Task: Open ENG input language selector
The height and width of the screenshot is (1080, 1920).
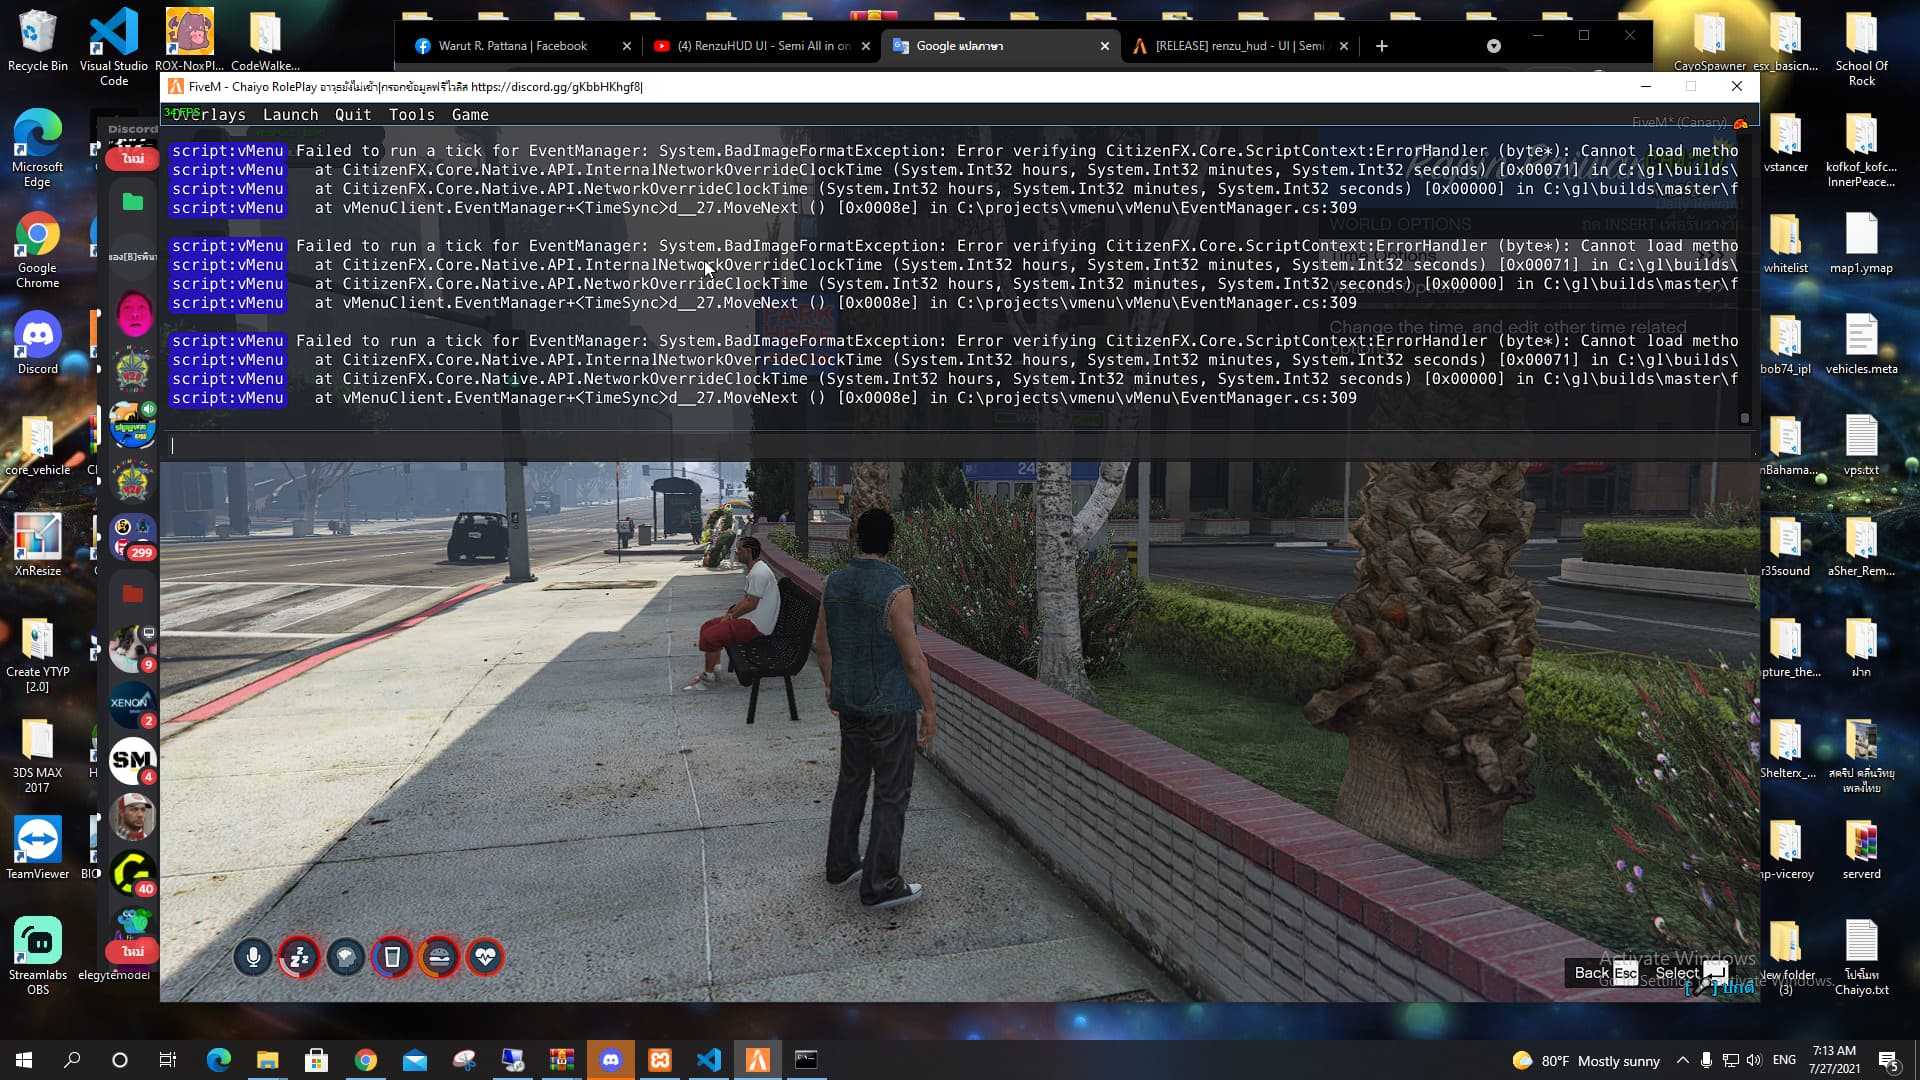Action: [x=1784, y=1060]
